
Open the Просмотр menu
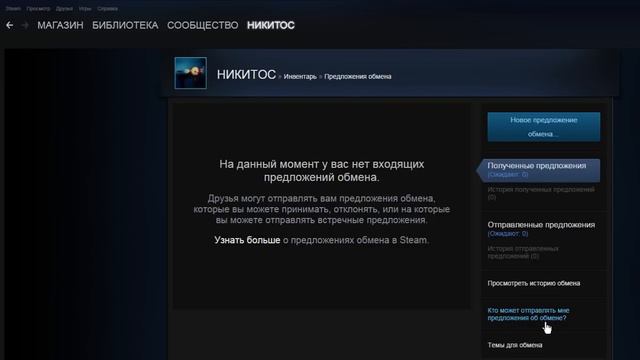click(38, 9)
